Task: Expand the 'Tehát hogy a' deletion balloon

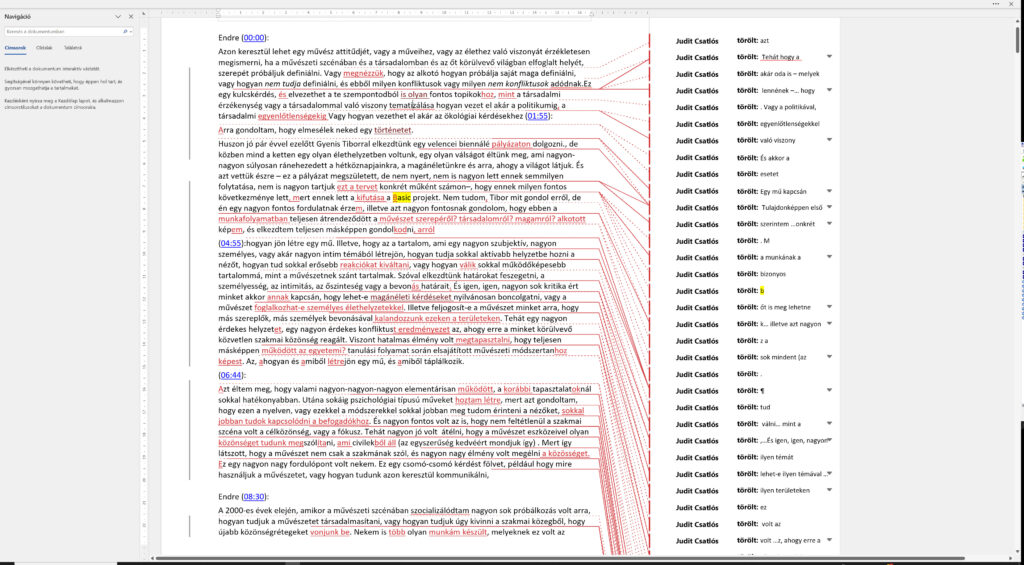Action: click(x=829, y=57)
